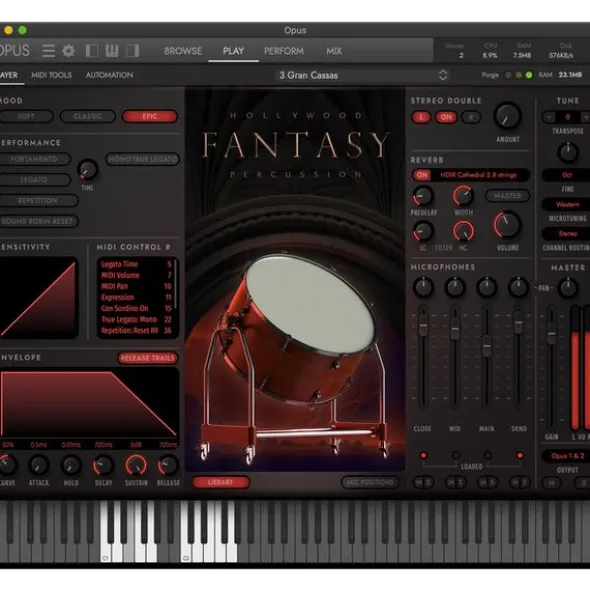The height and width of the screenshot is (591, 590).
Task: Adjust the envelope Attack knob
Action: click(38, 466)
